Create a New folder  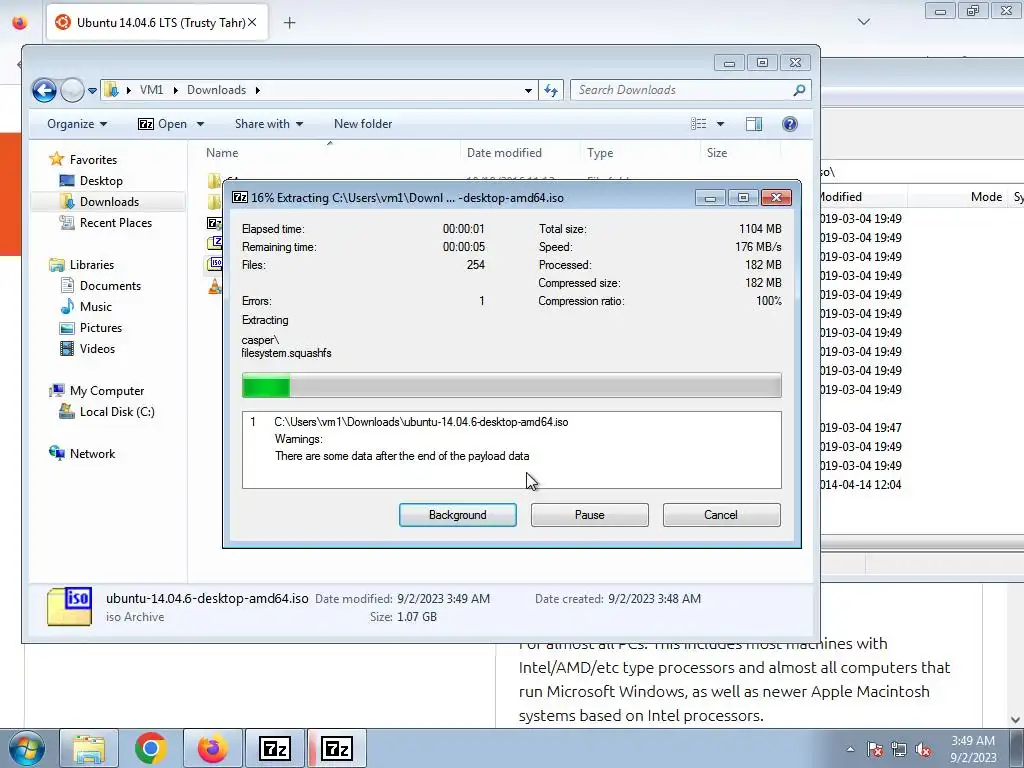pyautogui.click(x=362, y=124)
